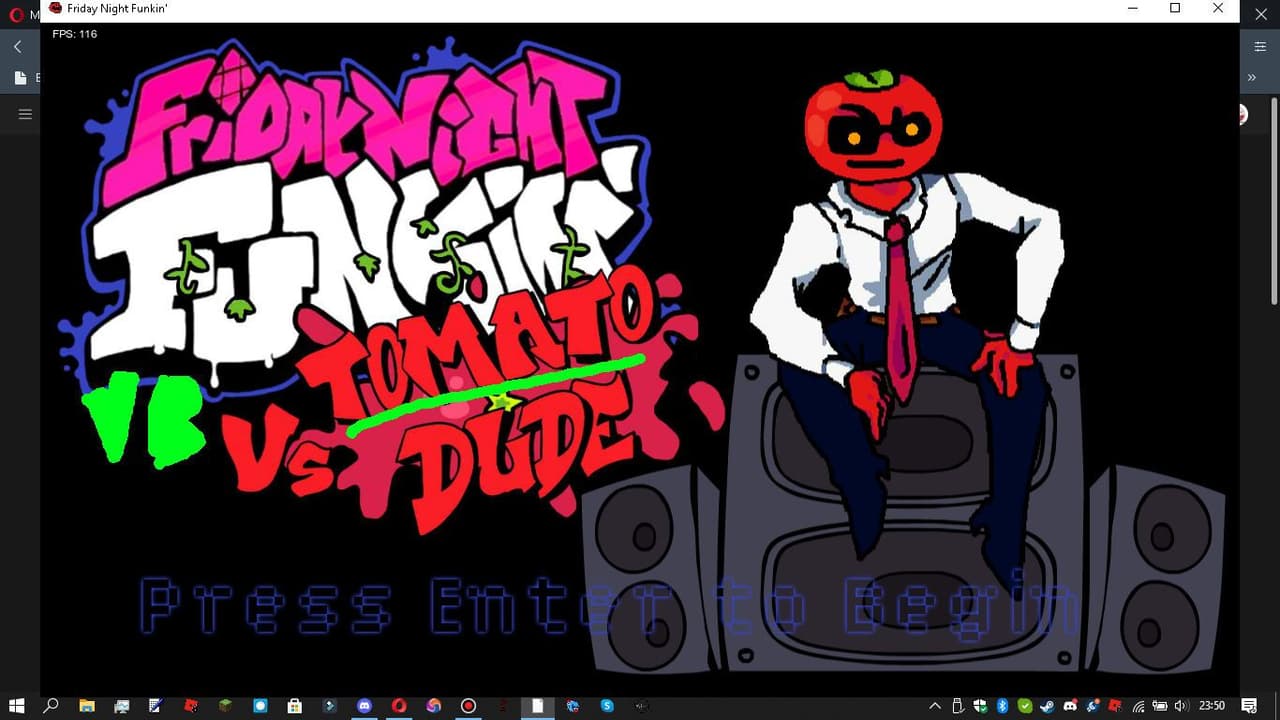This screenshot has height=720, width=1280.
Task: Open Opera easy setup menu icon
Action: 1260,47
